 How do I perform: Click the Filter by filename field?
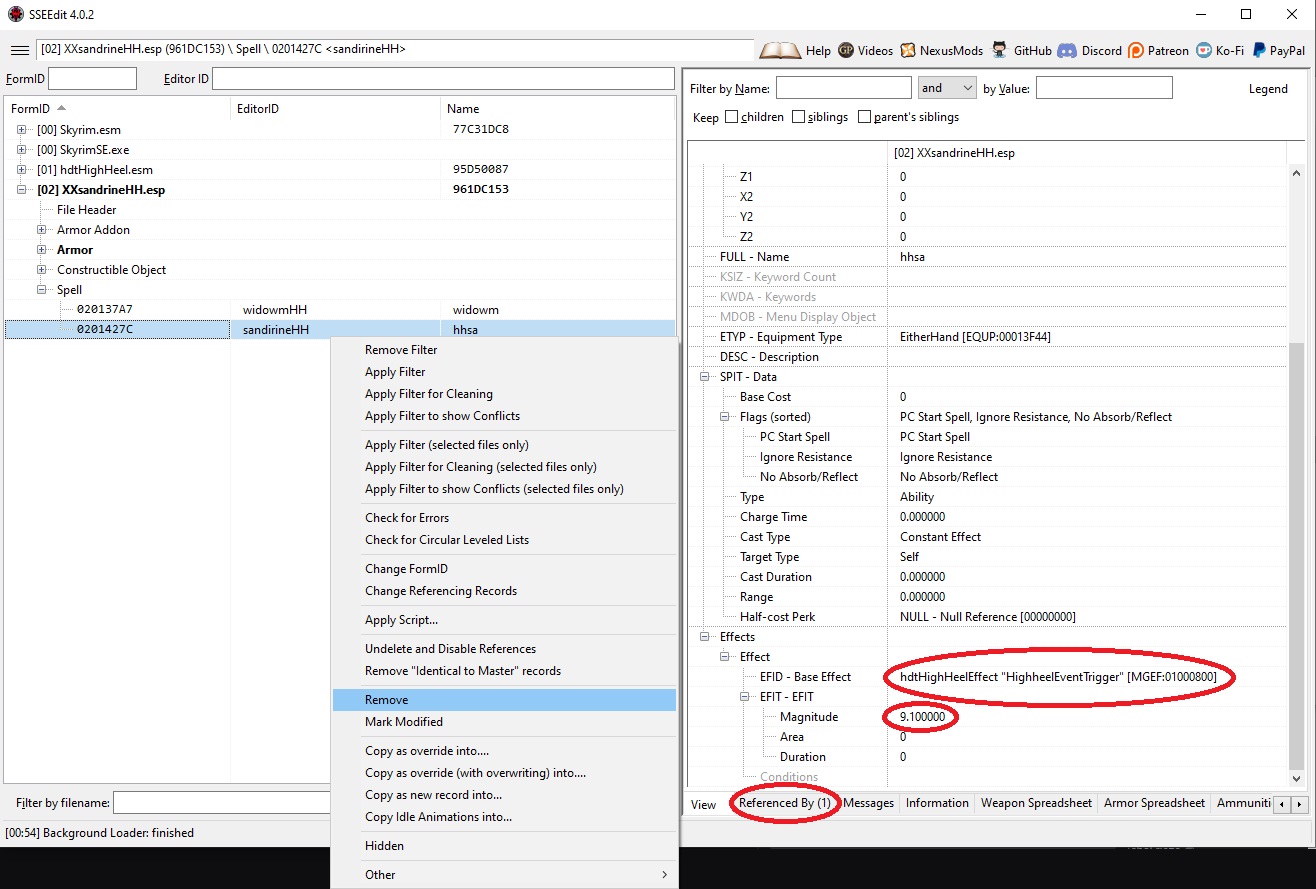click(x=221, y=803)
